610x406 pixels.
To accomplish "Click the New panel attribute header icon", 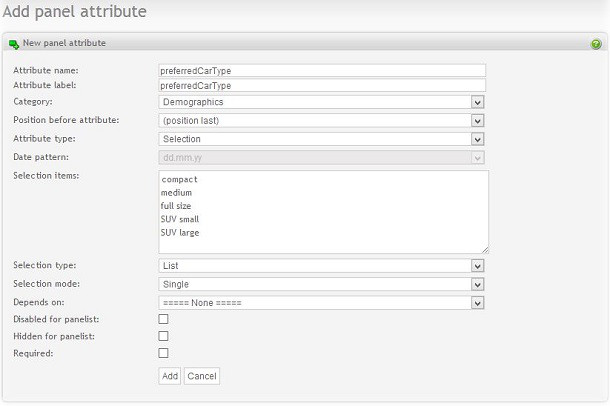I will (x=14, y=44).
